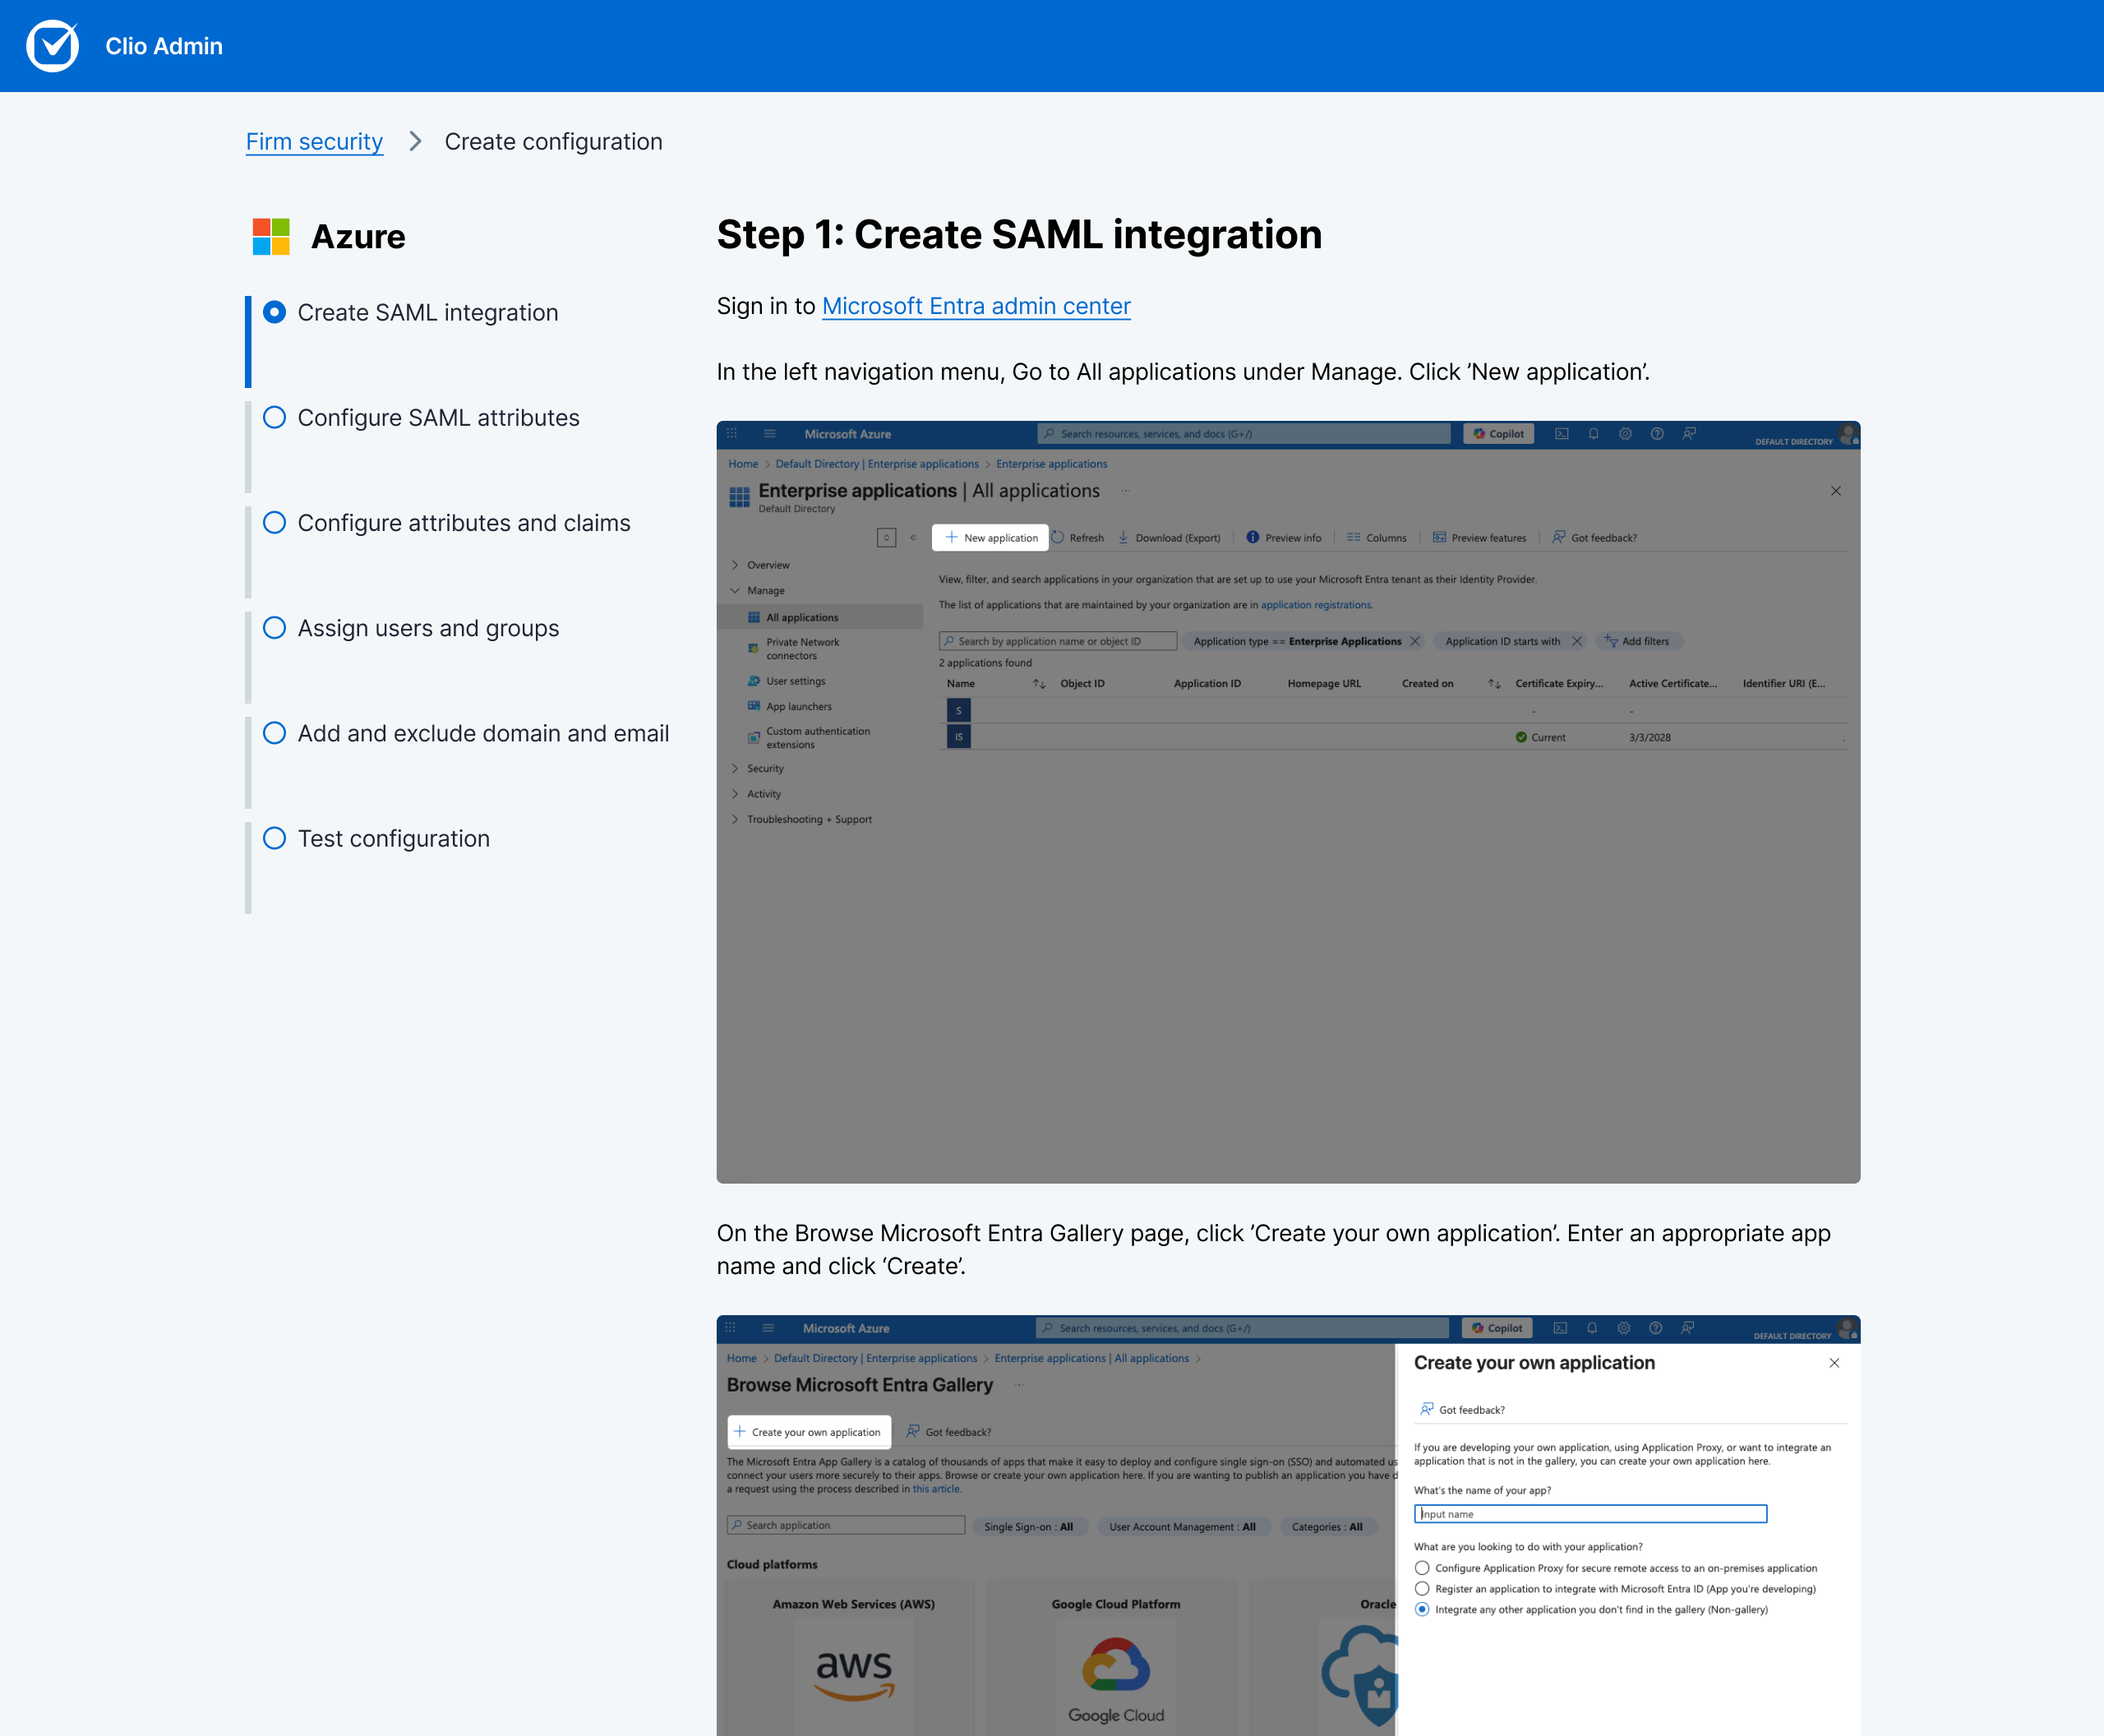Open Single Sign-on : All filter dropdown
2104x1736 pixels.
coord(1029,1527)
